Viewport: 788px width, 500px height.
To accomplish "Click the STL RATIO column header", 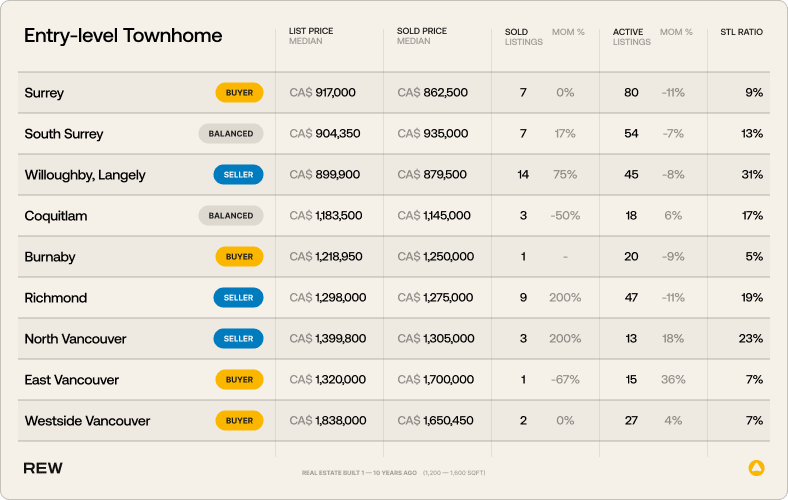I will [x=741, y=32].
